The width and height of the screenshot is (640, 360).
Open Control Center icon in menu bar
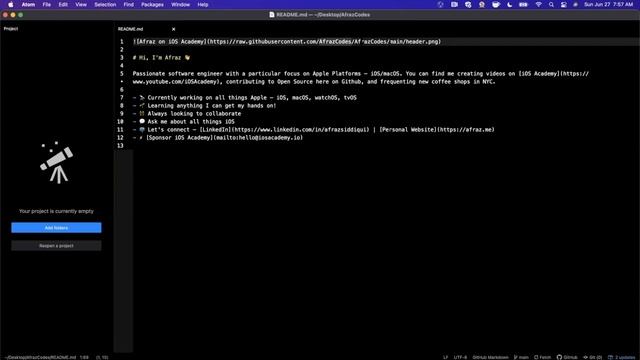[x=564, y=4]
